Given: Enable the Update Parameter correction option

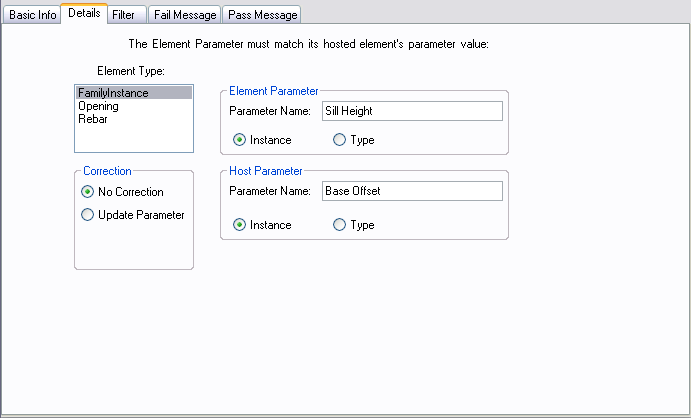Looking at the screenshot, I should coord(89,215).
